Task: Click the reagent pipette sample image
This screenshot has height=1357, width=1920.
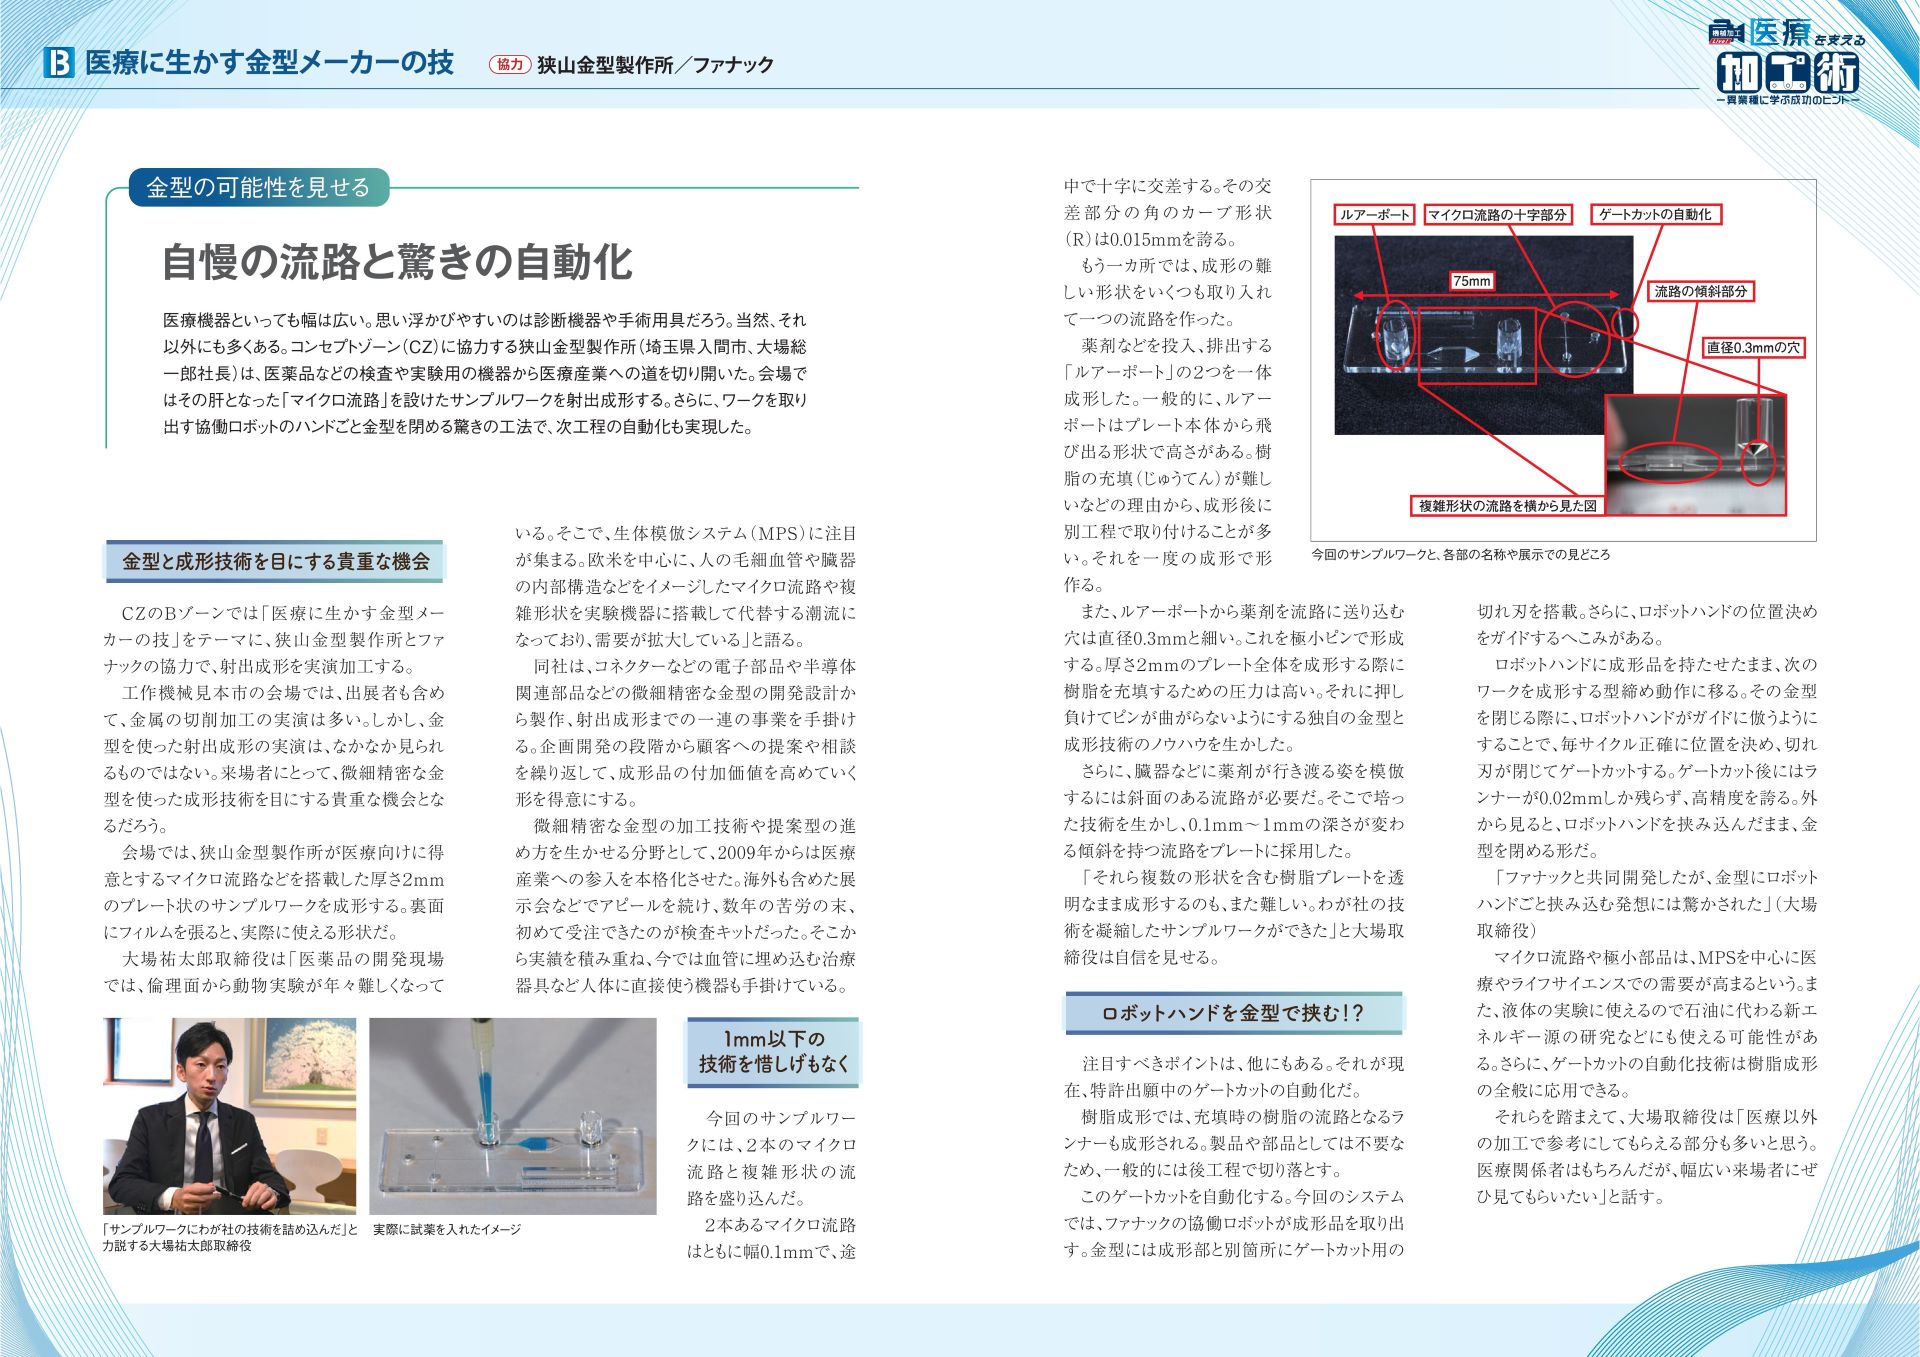Action: click(512, 1115)
